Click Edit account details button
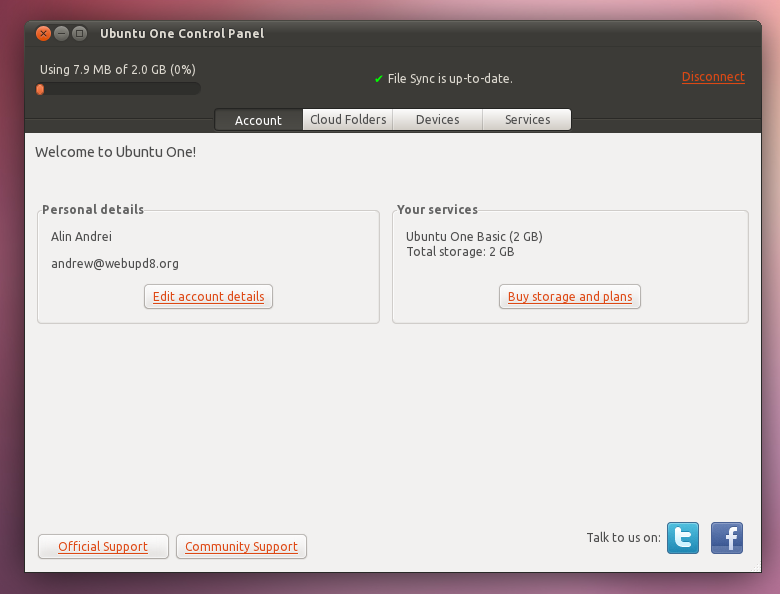The width and height of the screenshot is (780, 594). pyautogui.click(x=208, y=297)
